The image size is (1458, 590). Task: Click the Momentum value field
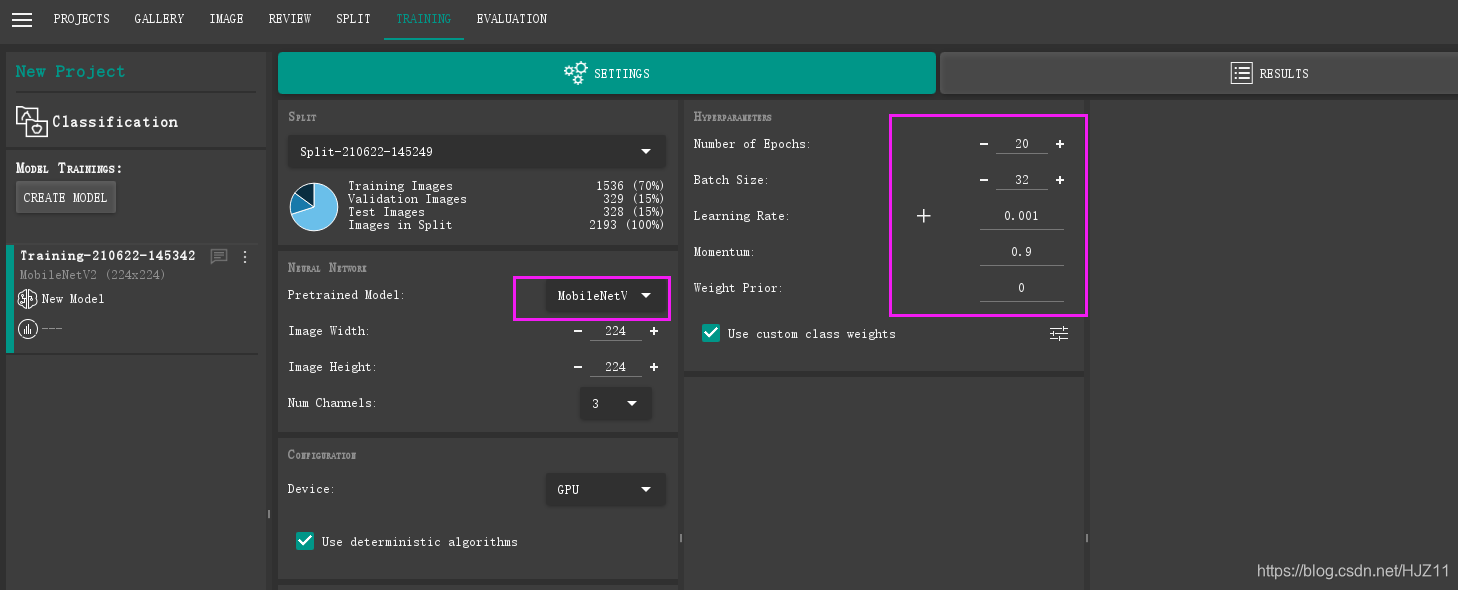point(1021,252)
